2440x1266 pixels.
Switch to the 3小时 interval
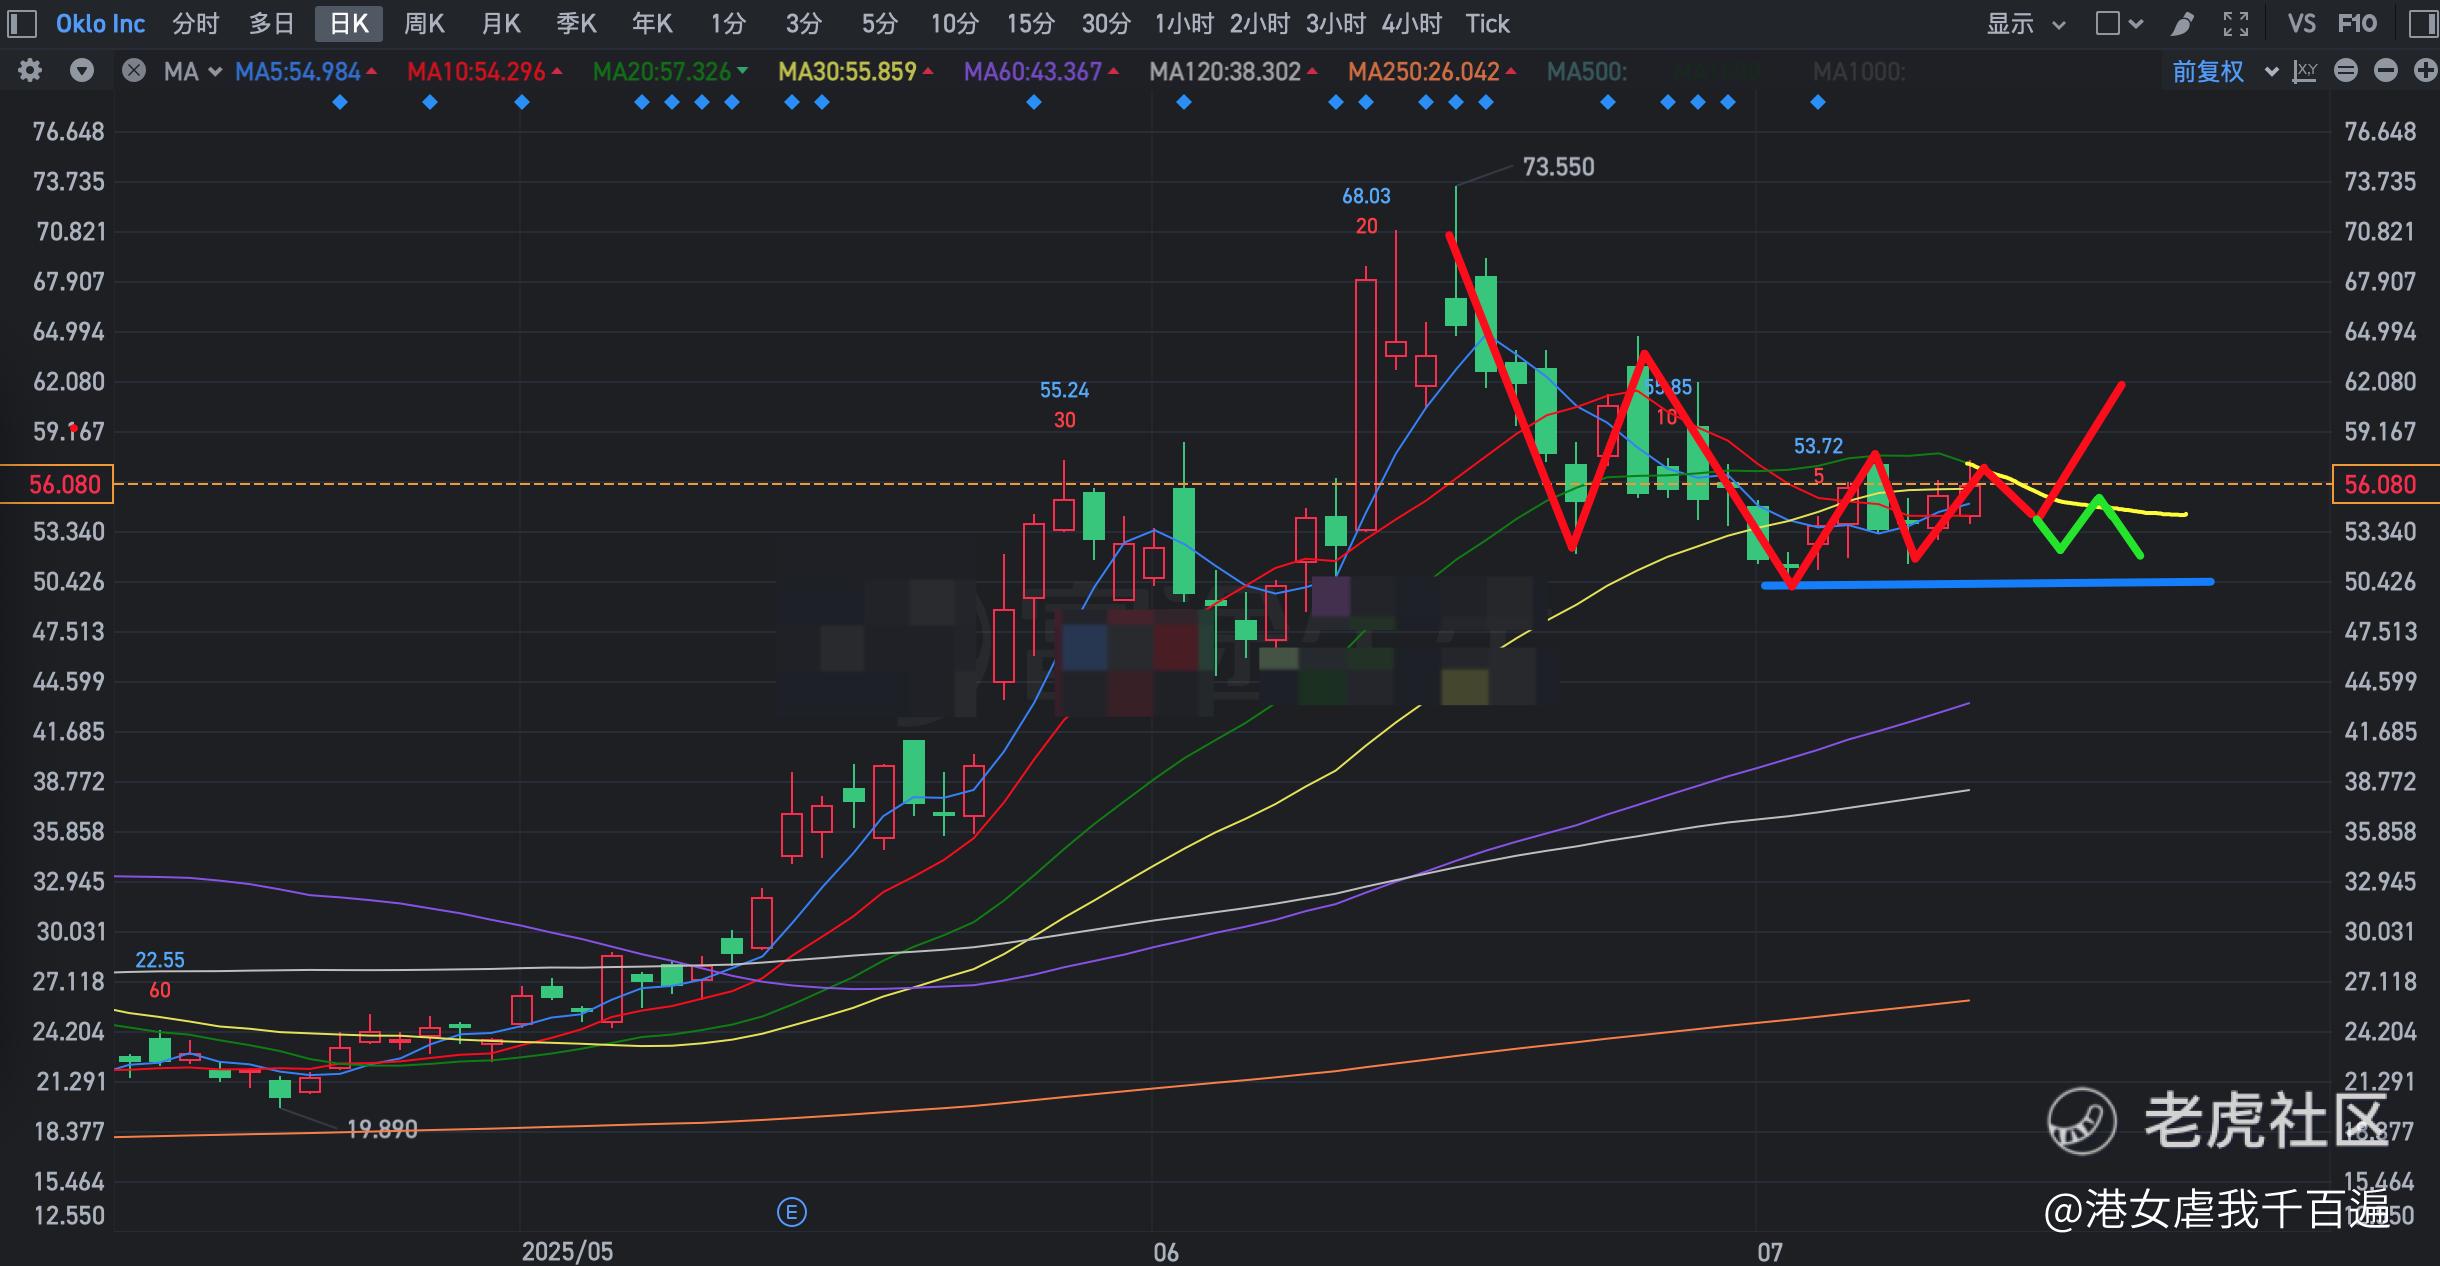click(x=1336, y=23)
